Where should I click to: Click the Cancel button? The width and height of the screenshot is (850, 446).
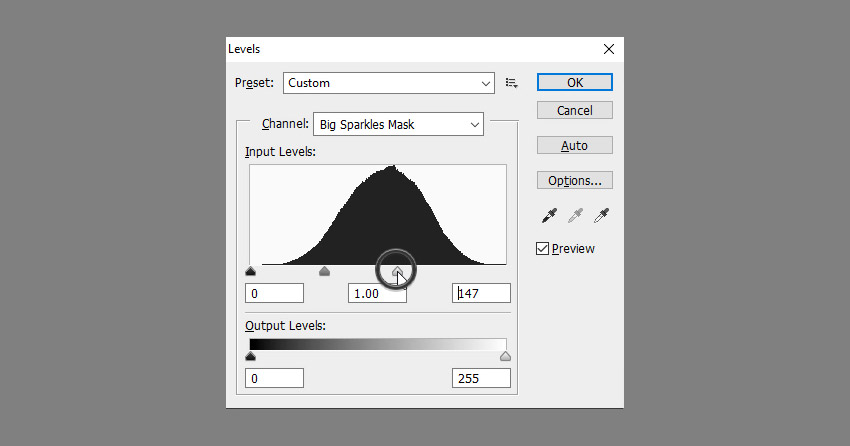575,111
